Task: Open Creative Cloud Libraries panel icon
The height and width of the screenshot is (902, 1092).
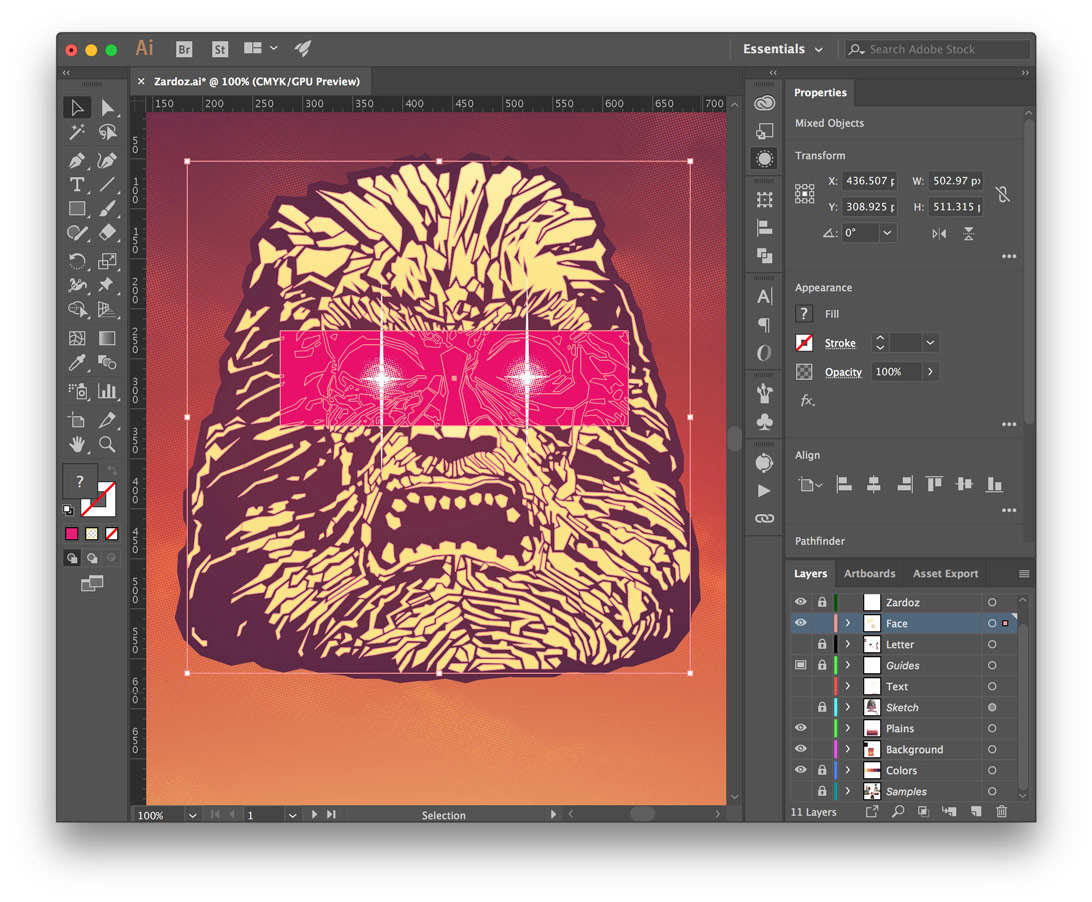Action: point(764,103)
